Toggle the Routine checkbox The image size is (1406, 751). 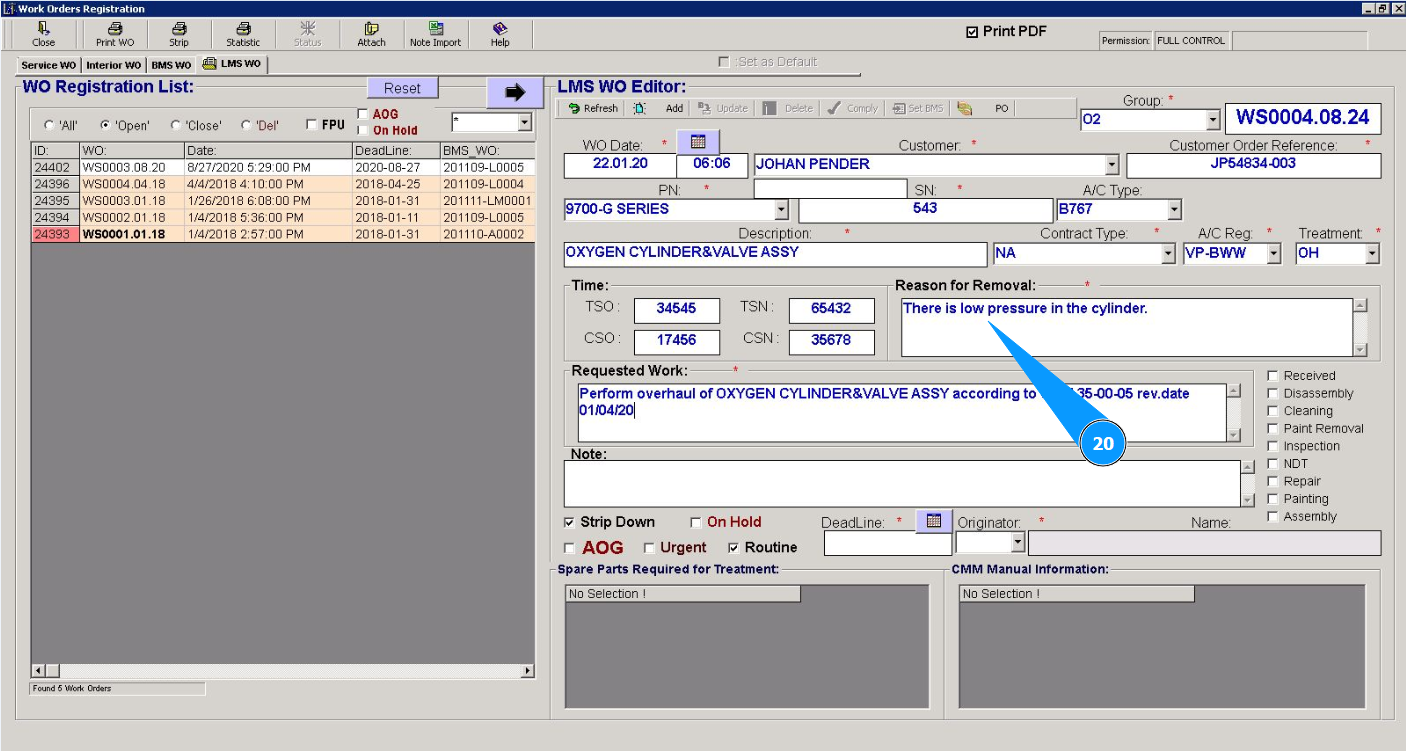coord(733,548)
